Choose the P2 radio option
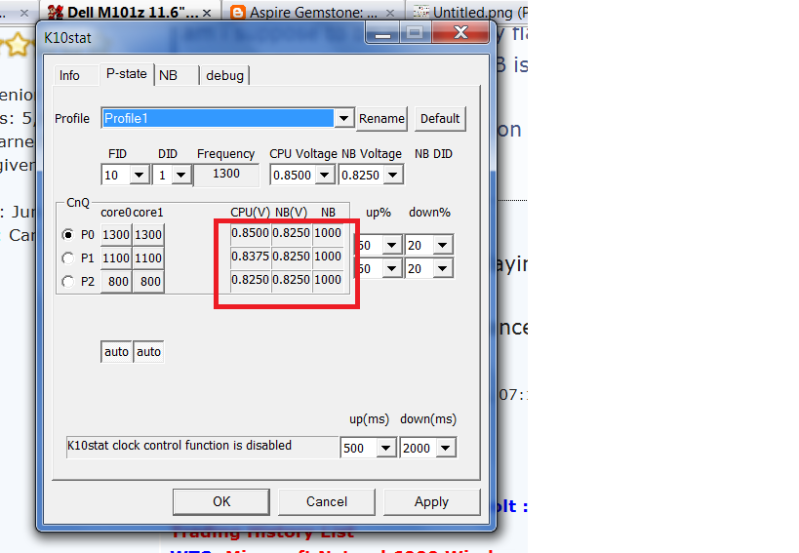 click(x=68, y=282)
